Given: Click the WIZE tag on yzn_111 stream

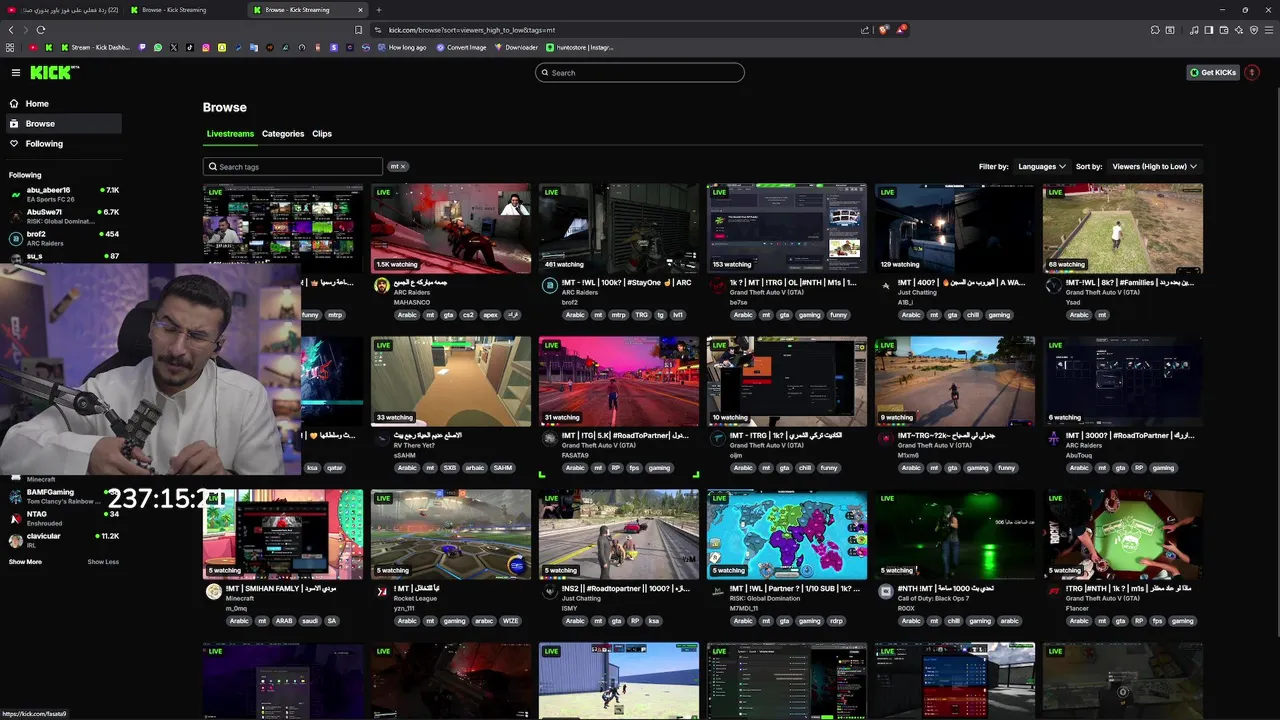Looking at the screenshot, I should (x=510, y=621).
